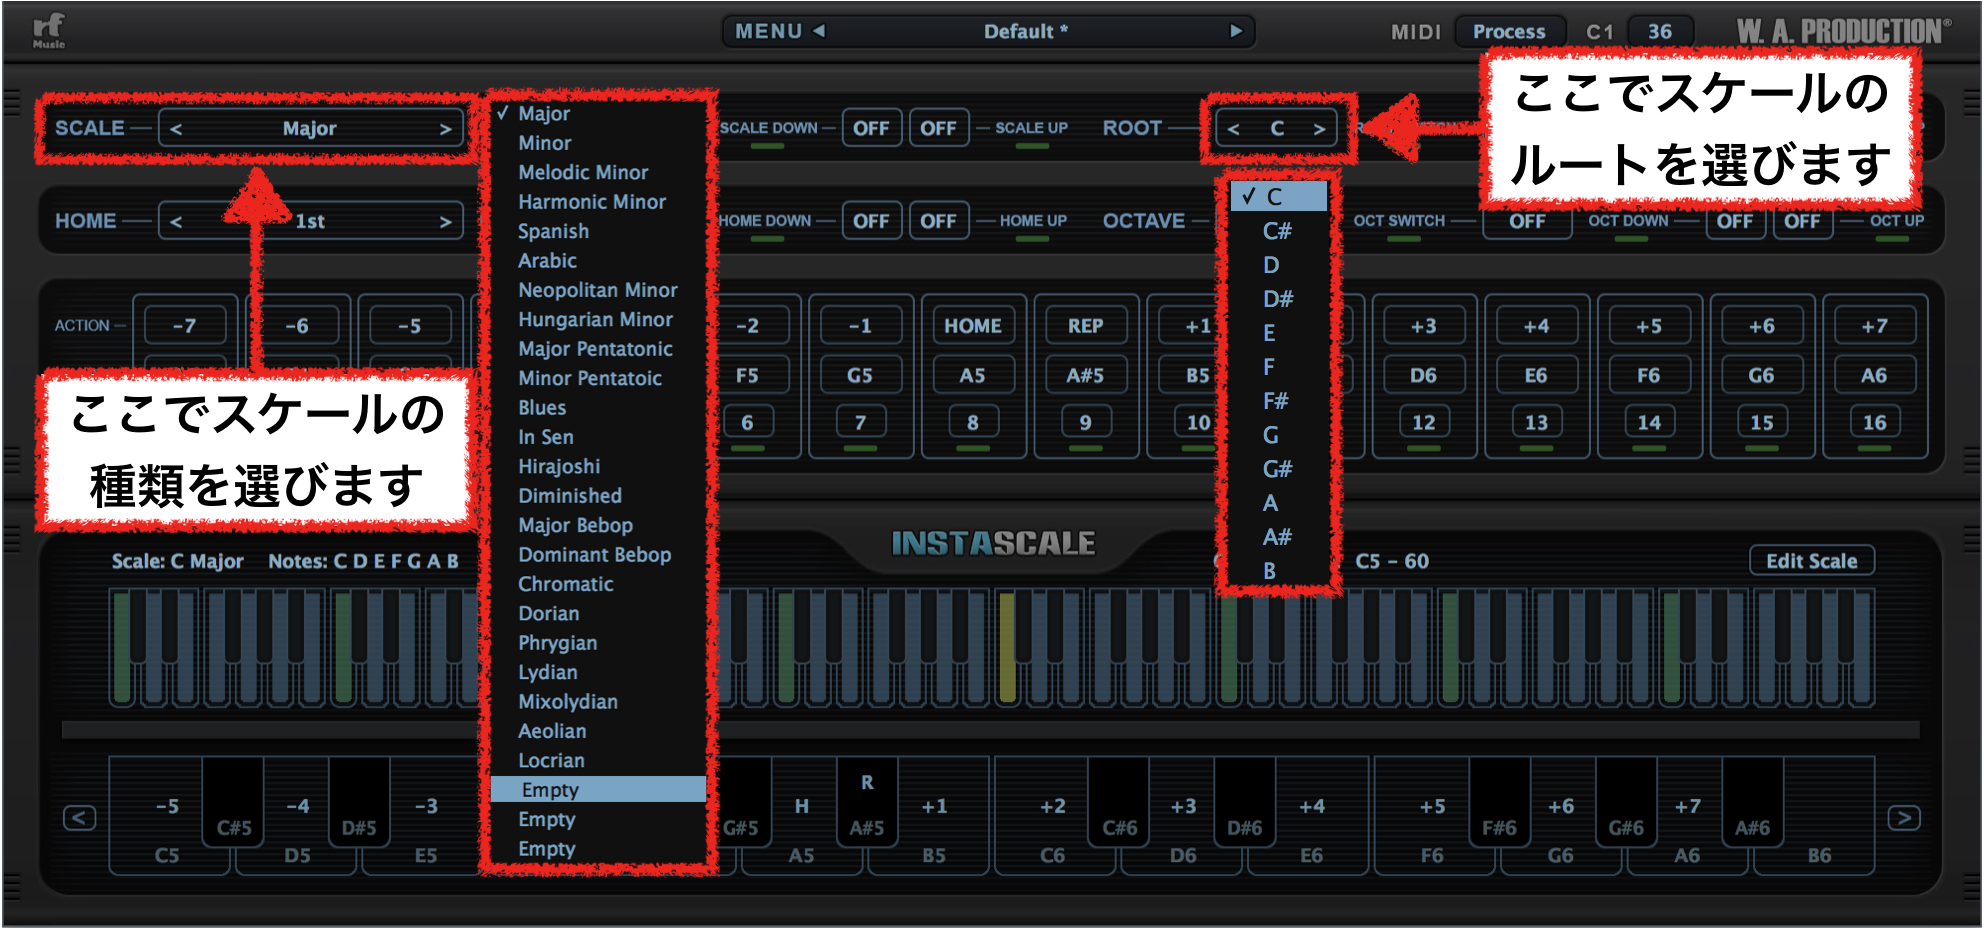The width and height of the screenshot is (1984, 930).
Task: Shift keyboard view right with arrow button
Action: coord(1904,818)
